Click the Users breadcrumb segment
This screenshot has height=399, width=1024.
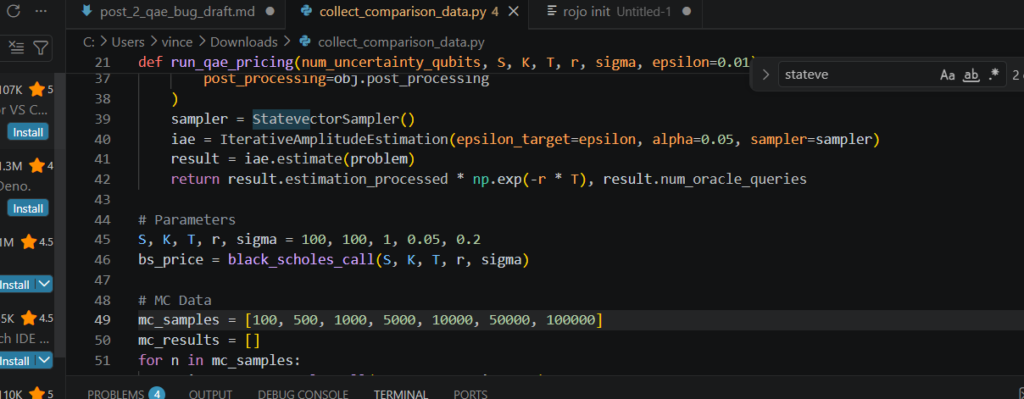[x=128, y=42]
